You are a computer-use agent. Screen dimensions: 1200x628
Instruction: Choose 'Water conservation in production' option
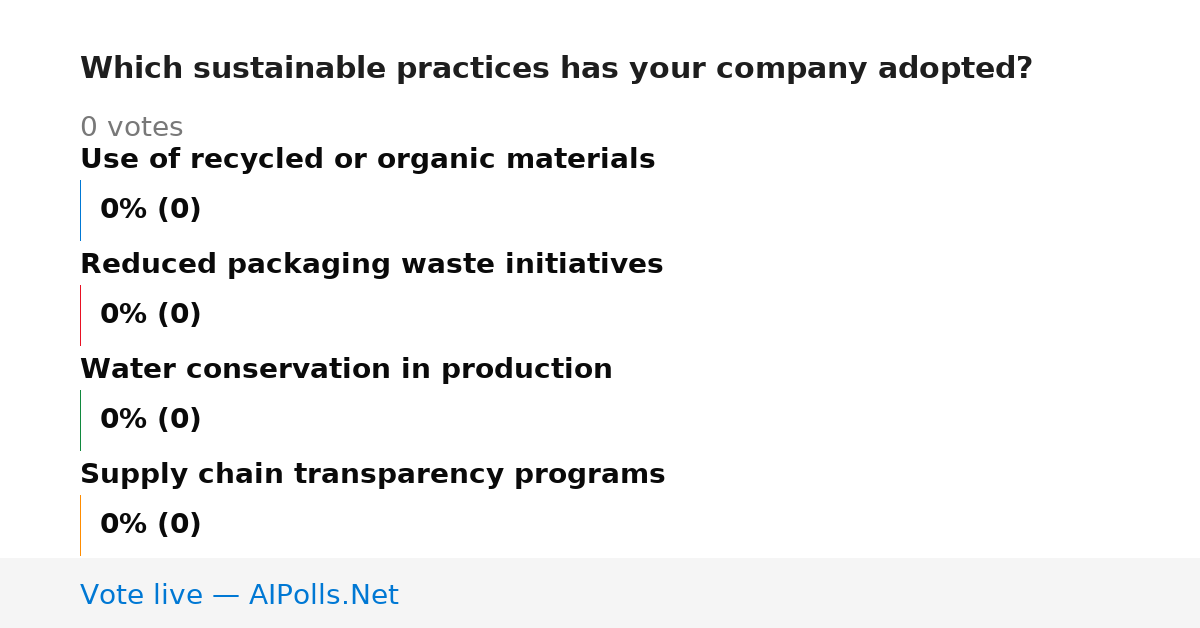point(346,370)
